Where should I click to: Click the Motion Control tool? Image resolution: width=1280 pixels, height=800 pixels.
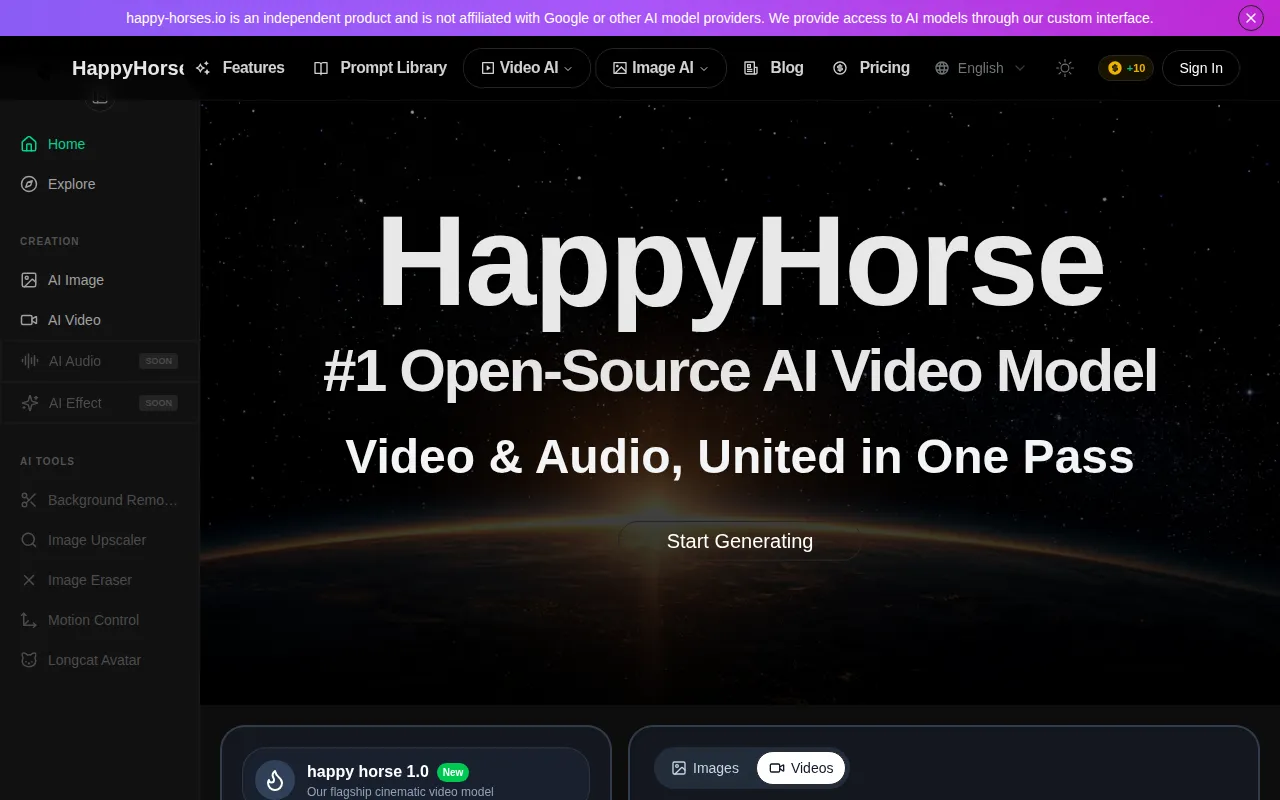93,620
